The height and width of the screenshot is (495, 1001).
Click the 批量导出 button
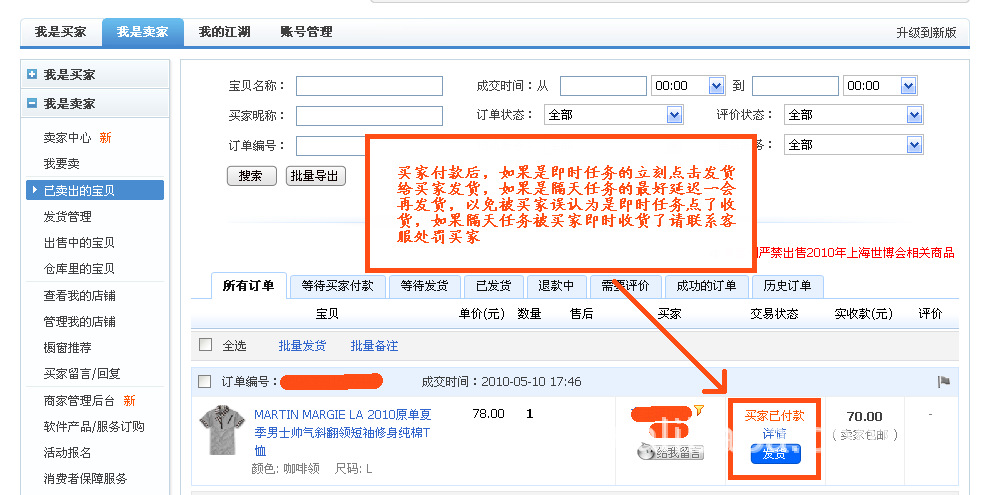click(315, 176)
